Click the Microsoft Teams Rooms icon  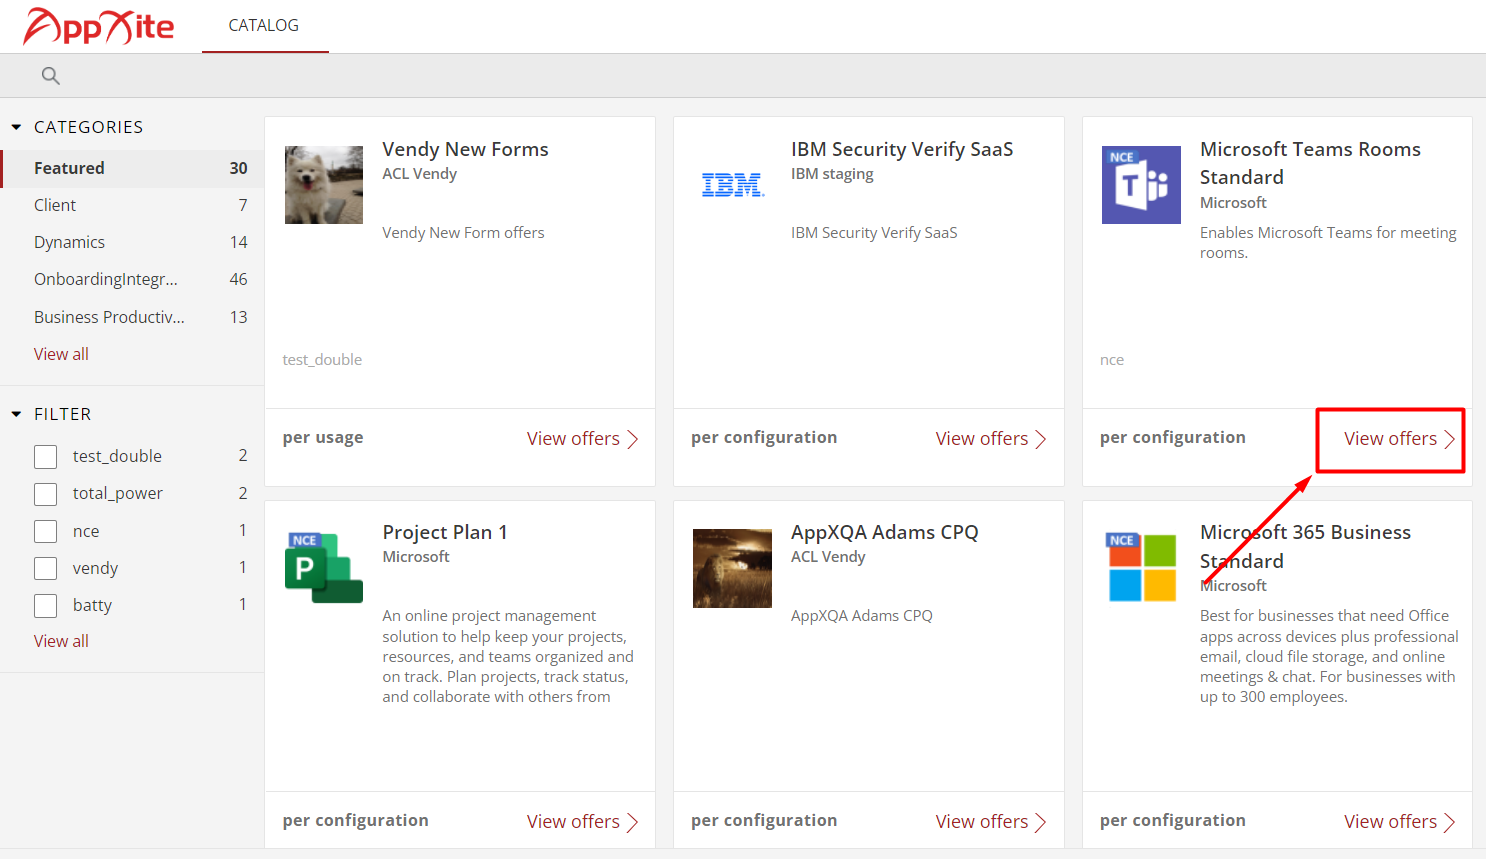tap(1141, 185)
